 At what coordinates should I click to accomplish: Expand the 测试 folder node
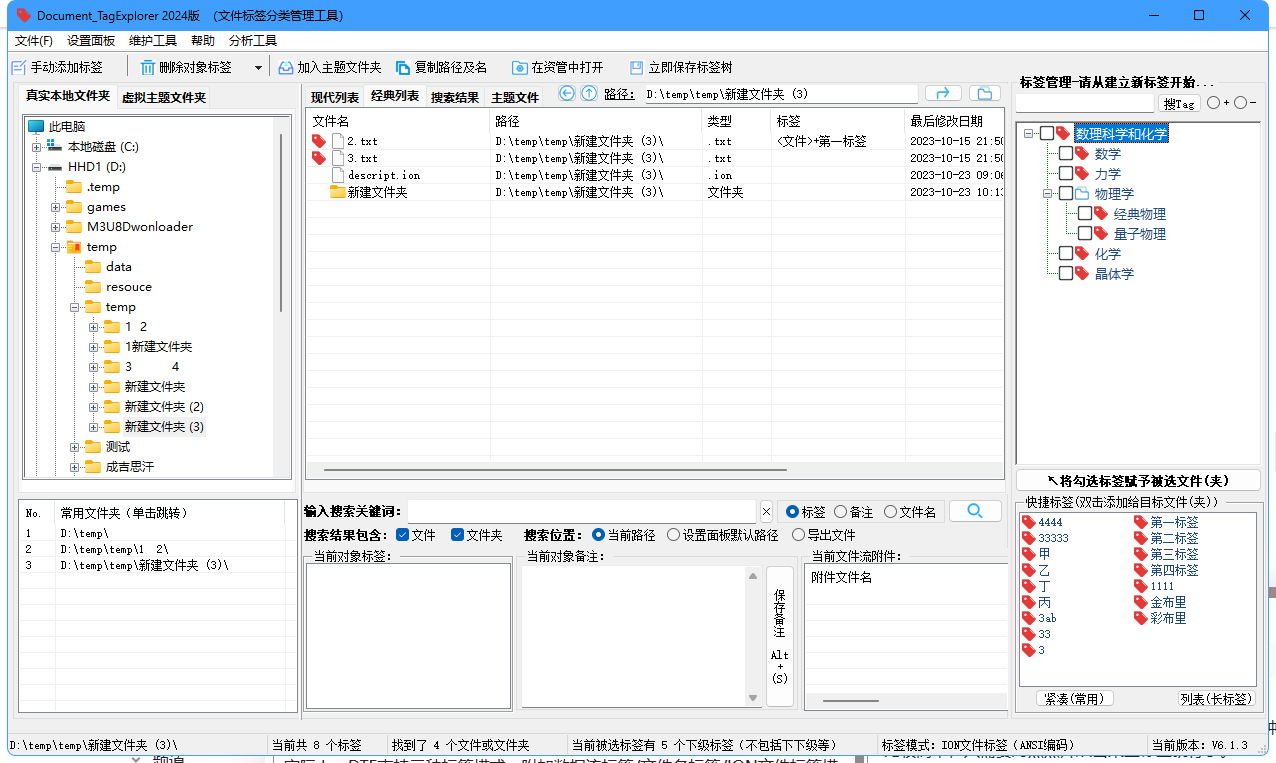pyautogui.click(x=74, y=447)
